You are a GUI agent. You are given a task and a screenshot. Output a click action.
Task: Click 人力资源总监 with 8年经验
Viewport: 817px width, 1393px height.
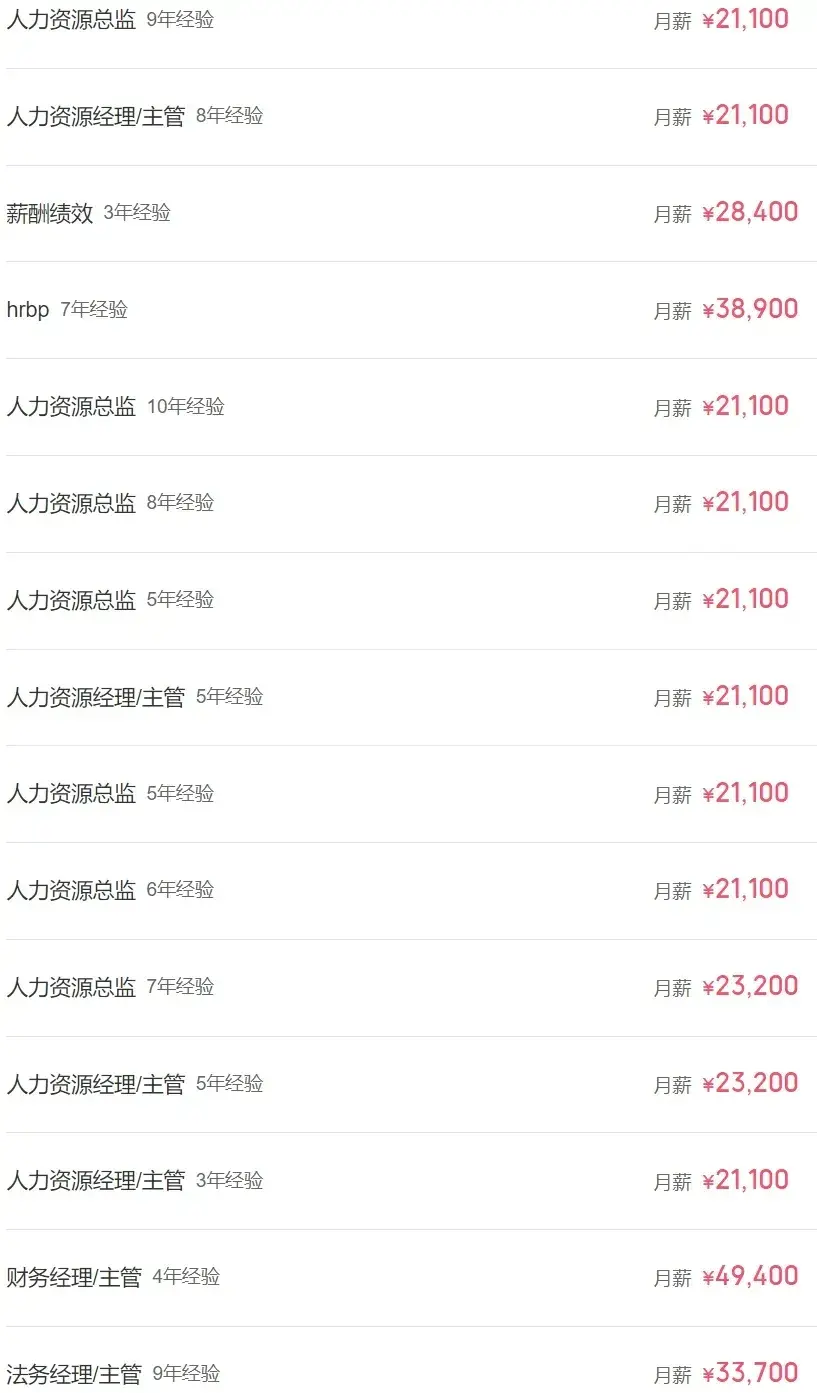coord(71,503)
